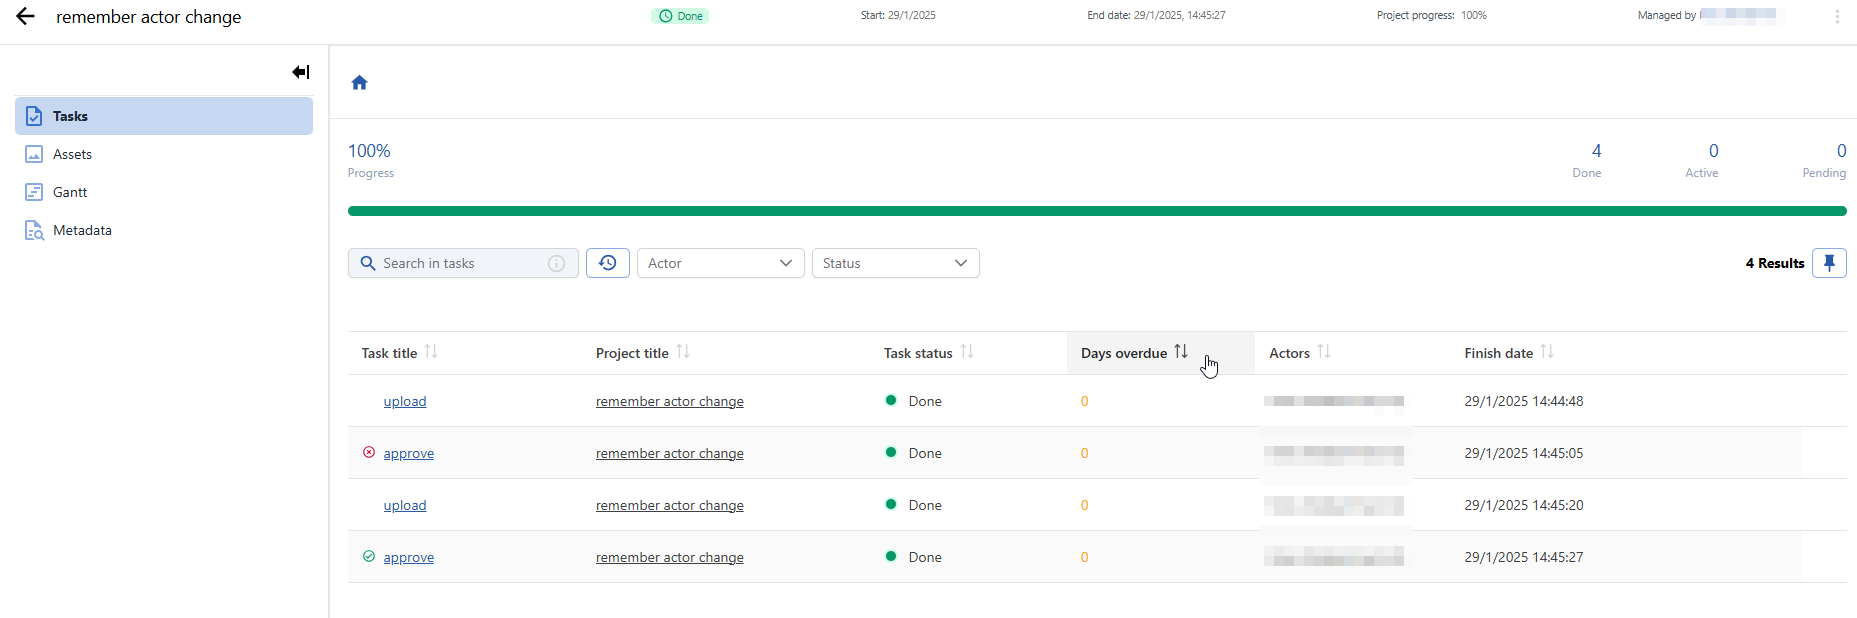The image size is (1857, 618).
Task: Sort table by Task title
Action: 431,352
